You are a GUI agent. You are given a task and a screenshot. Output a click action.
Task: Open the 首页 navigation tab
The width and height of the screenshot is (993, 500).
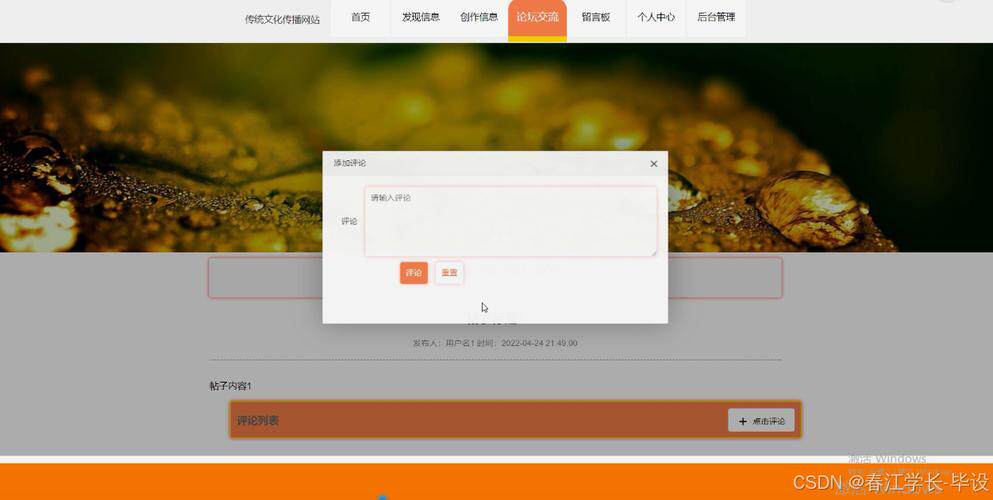tap(360, 18)
